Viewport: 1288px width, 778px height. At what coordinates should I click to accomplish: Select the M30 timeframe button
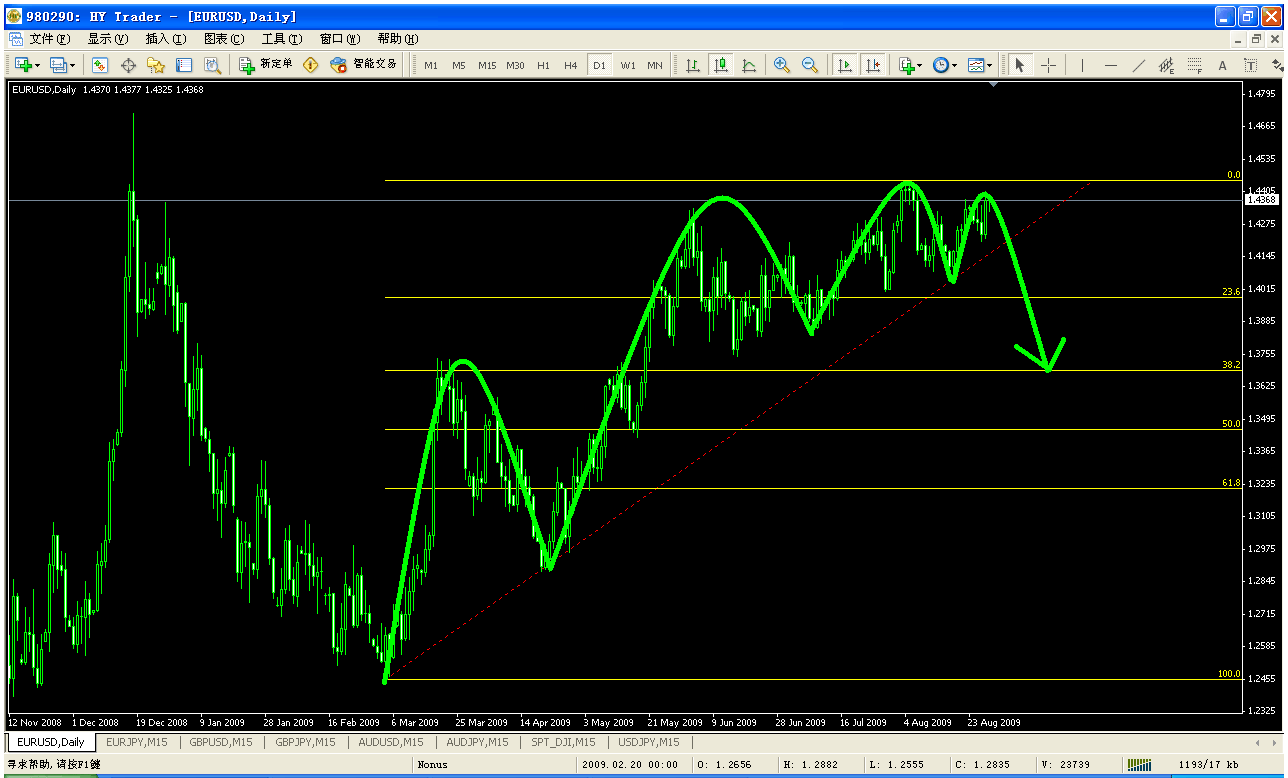click(x=515, y=65)
